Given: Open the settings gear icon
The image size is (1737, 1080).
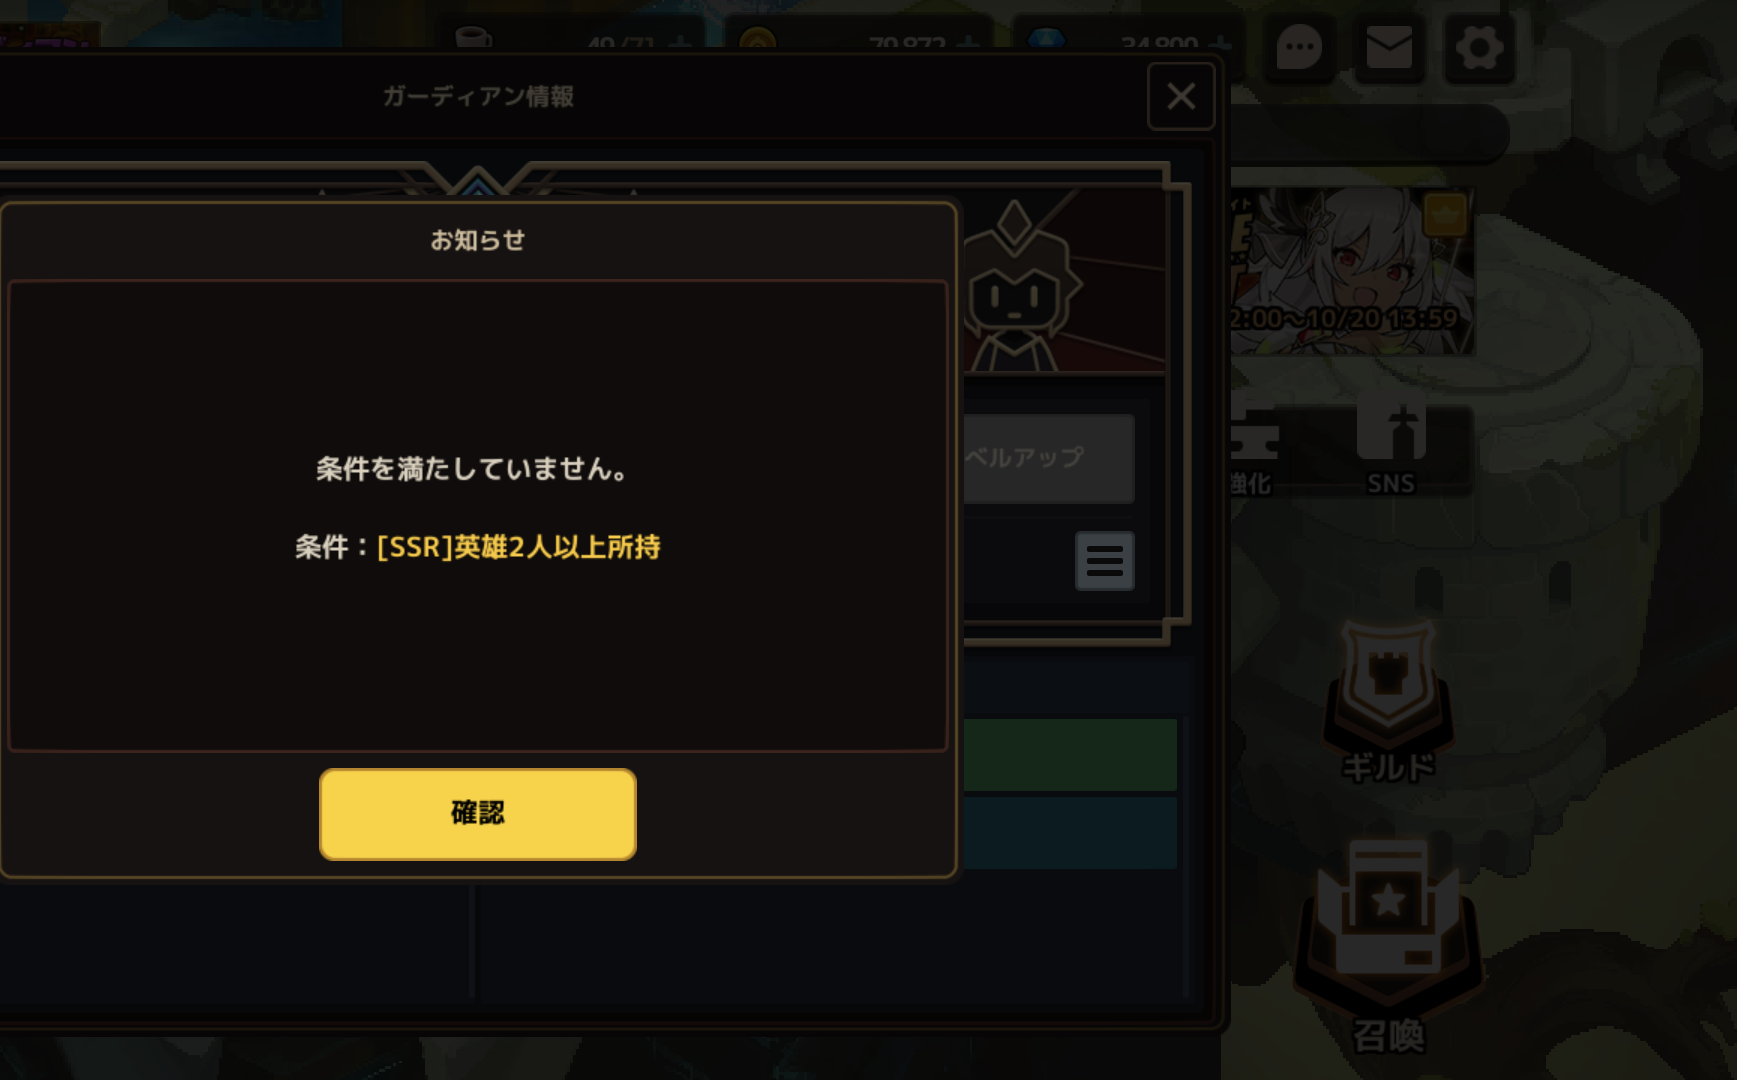Looking at the screenshot, I should [x=1479, y=47].
